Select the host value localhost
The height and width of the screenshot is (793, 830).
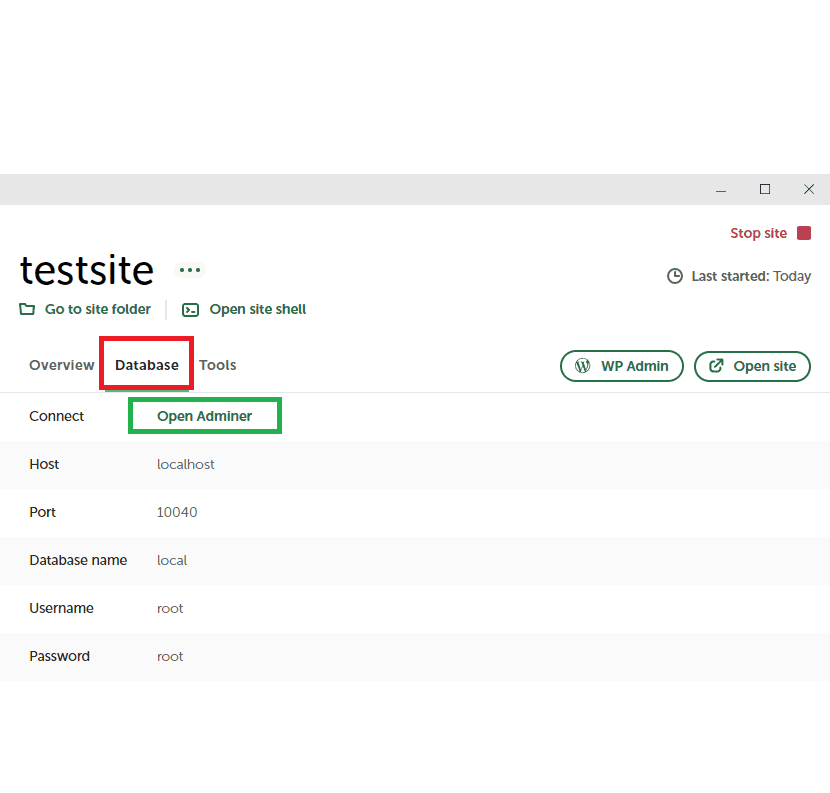click(x=186, y=464)
